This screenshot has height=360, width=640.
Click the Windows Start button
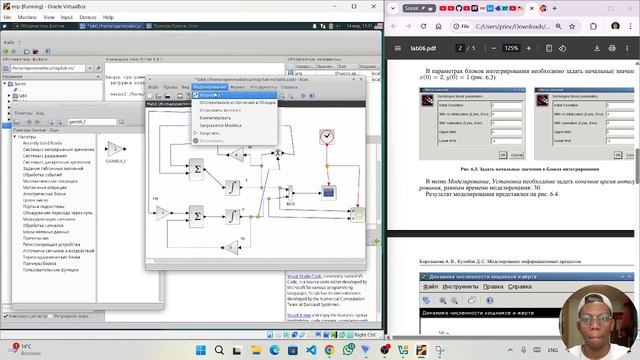[201, 350]
